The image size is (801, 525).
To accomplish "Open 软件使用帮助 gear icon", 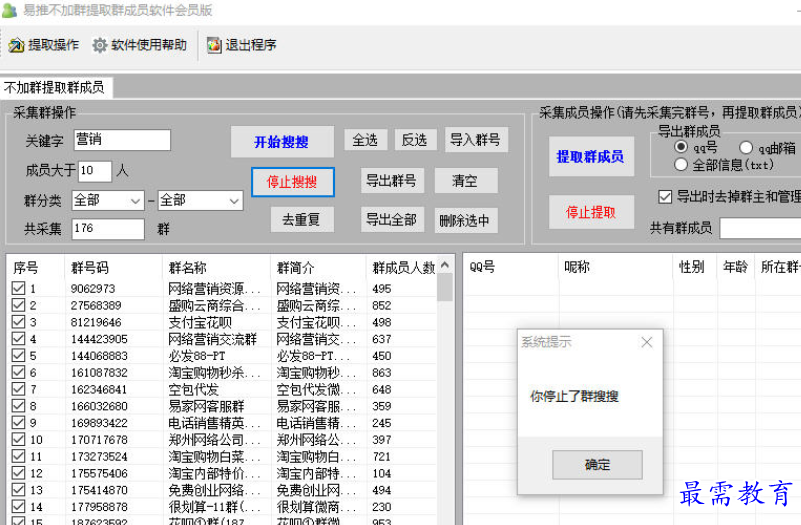I will pos(100,45).
